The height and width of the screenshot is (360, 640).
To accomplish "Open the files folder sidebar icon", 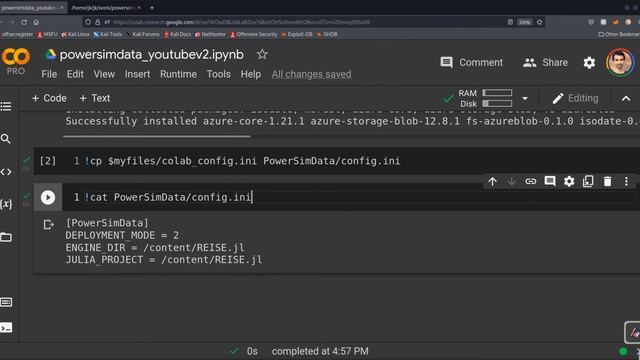I will [6, 237].
